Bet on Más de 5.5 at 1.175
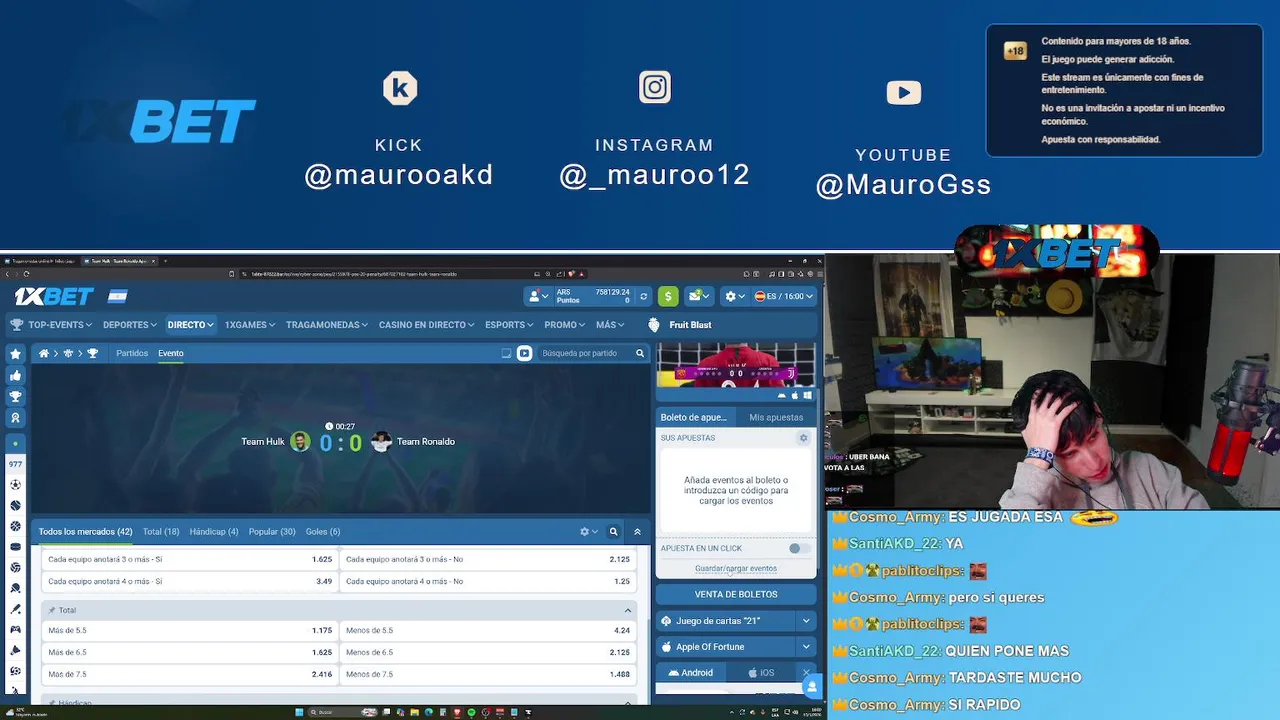Screen dimensions: 1280x720 [x=190, y=631]
